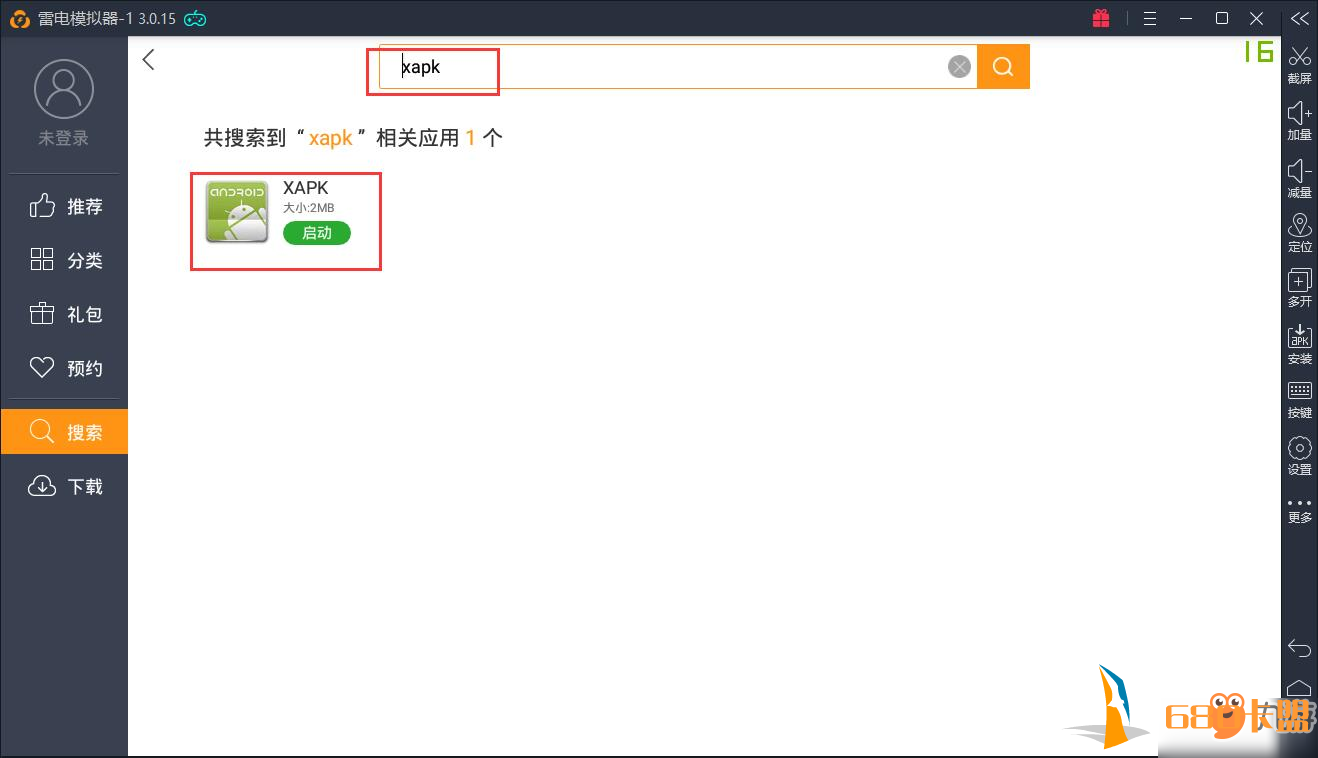1318x758 pixels.
Task: Click the orange search magnifier button
Action: [x=1003, y=67]
